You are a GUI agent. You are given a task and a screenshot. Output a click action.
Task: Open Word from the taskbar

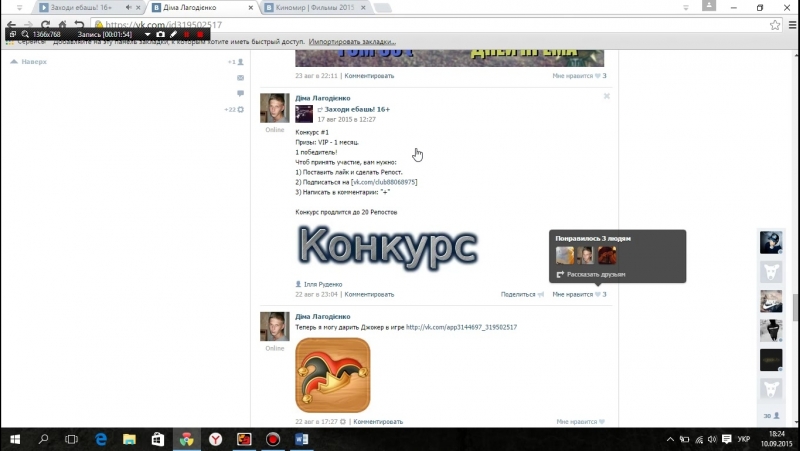tap(302, 439)
